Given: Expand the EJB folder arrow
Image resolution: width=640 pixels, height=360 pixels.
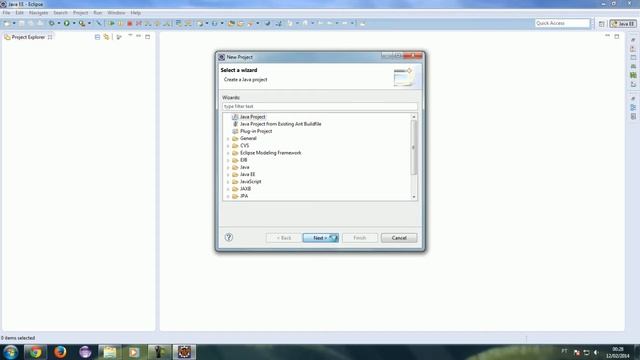Looking at the screenshot, I should click(228, 160).
